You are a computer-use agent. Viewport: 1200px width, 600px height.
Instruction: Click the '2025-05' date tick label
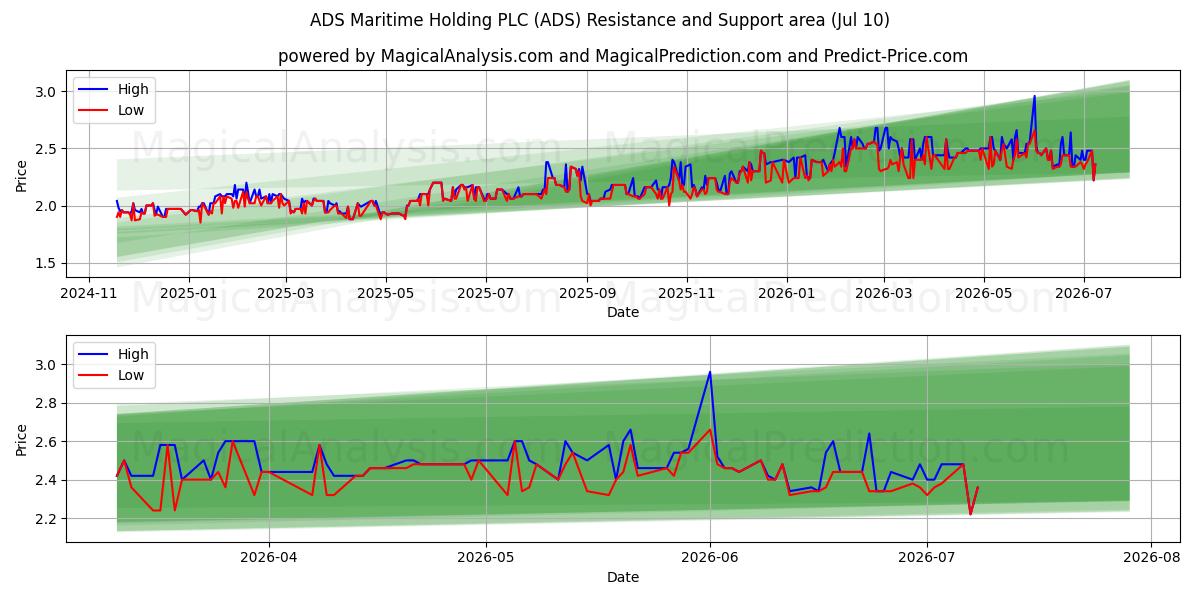(x=385, y=294)
